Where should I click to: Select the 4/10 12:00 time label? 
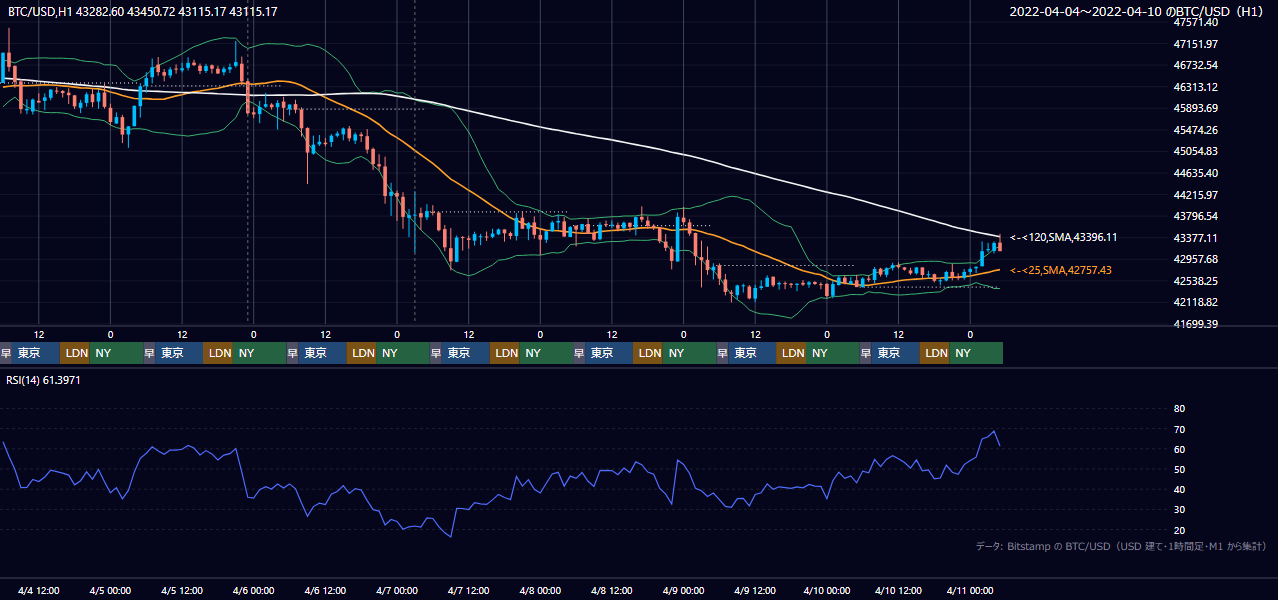(898, 590)
